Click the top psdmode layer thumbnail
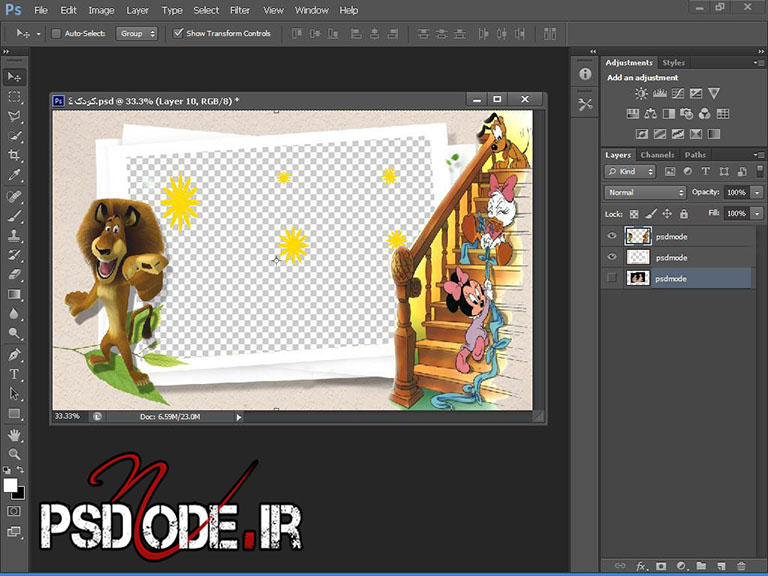Screen dimensions: 768x576 [638, 236]
